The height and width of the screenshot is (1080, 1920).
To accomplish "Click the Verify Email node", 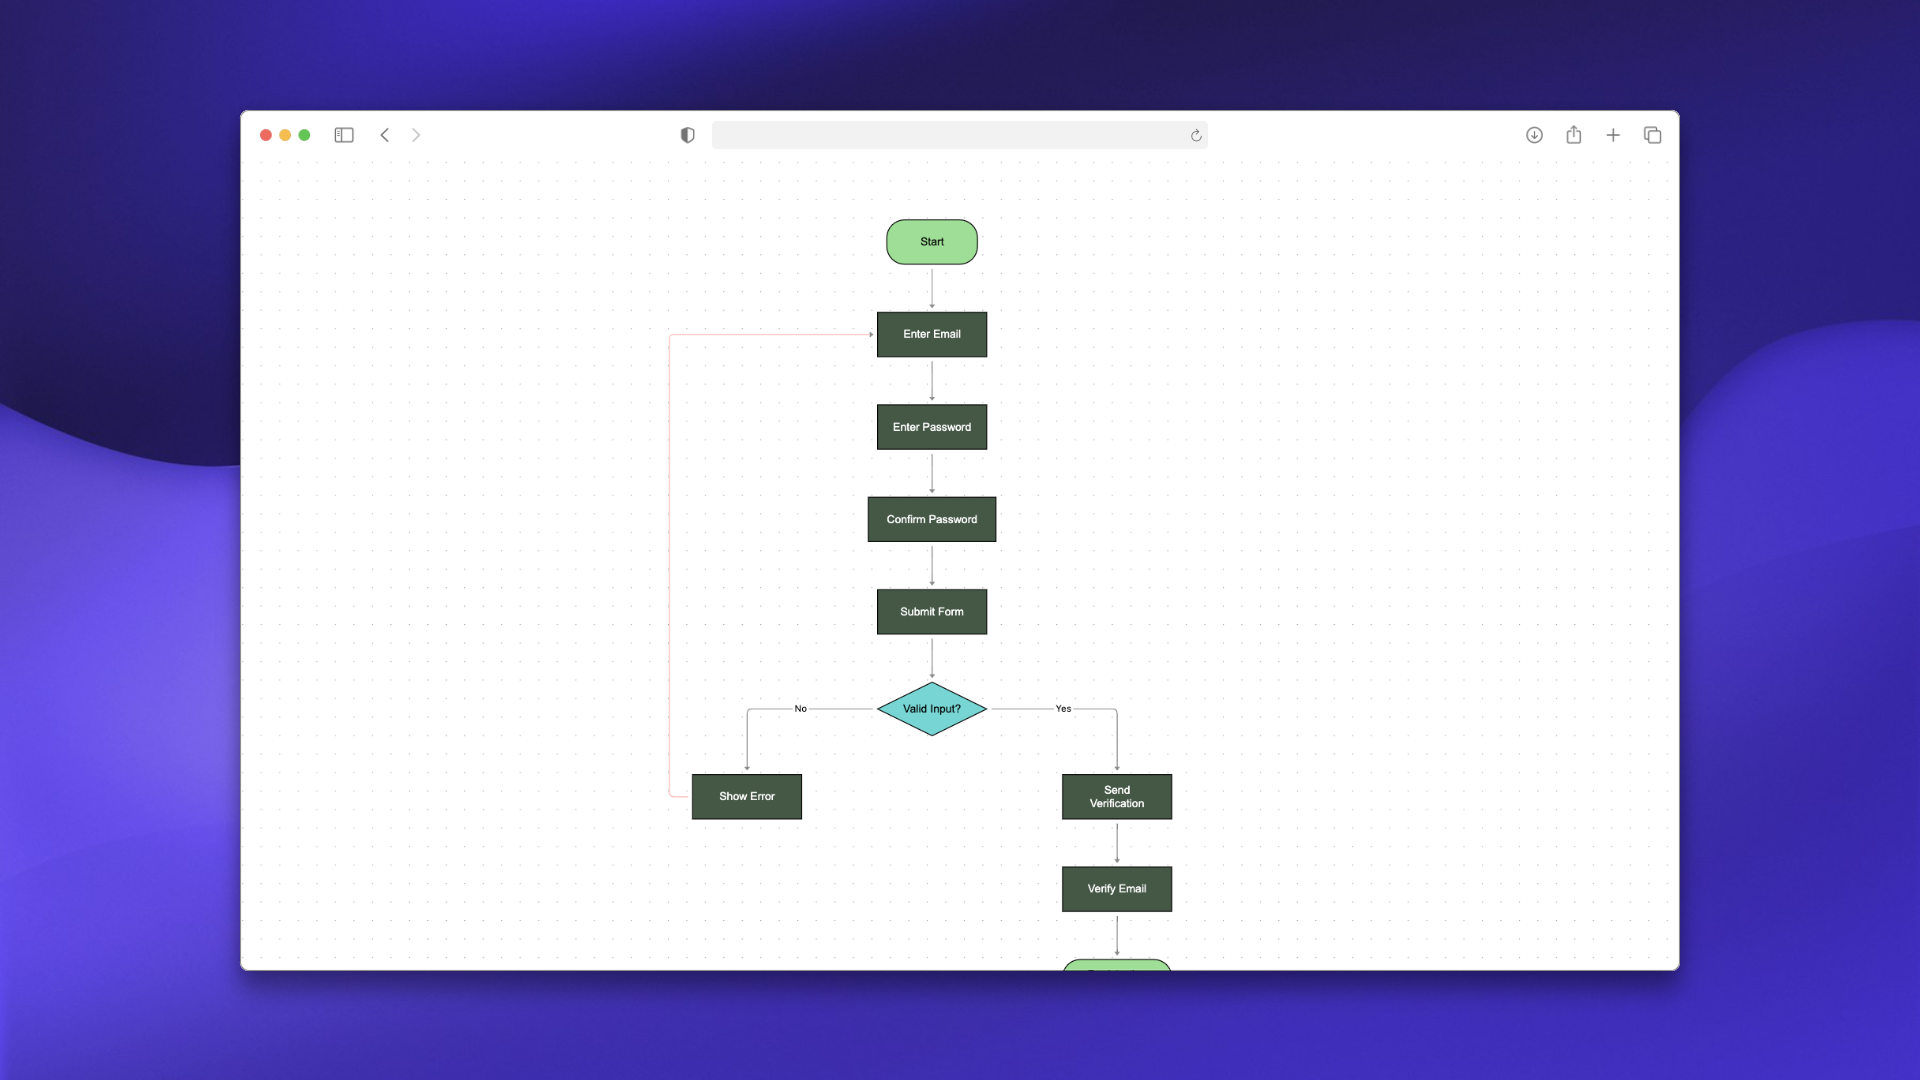I will 1116,888.
